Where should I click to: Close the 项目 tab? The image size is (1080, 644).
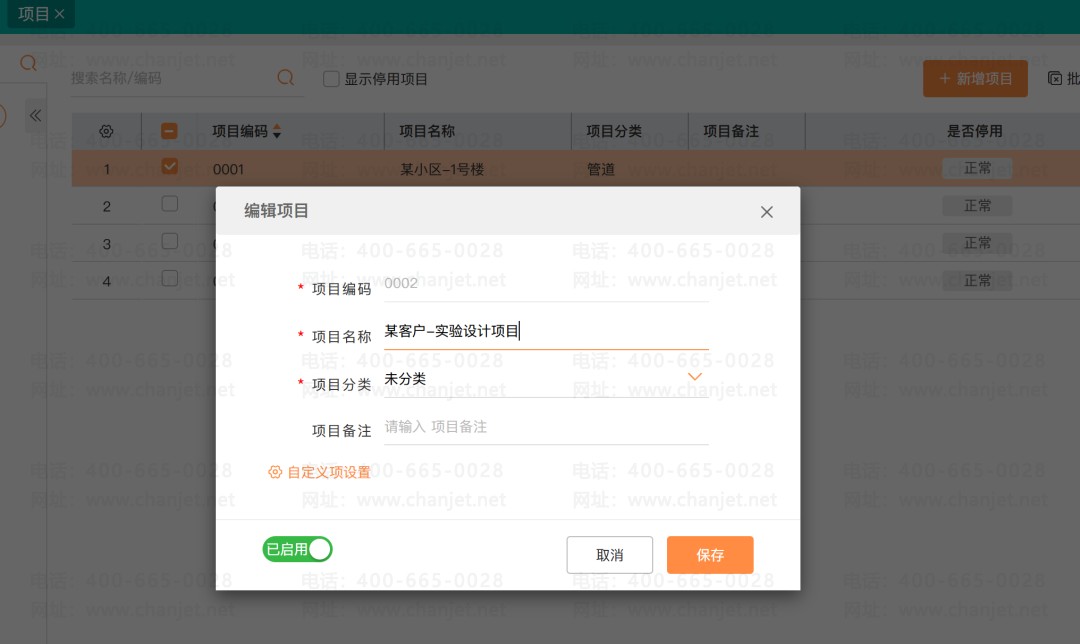(x=60, y=14)
